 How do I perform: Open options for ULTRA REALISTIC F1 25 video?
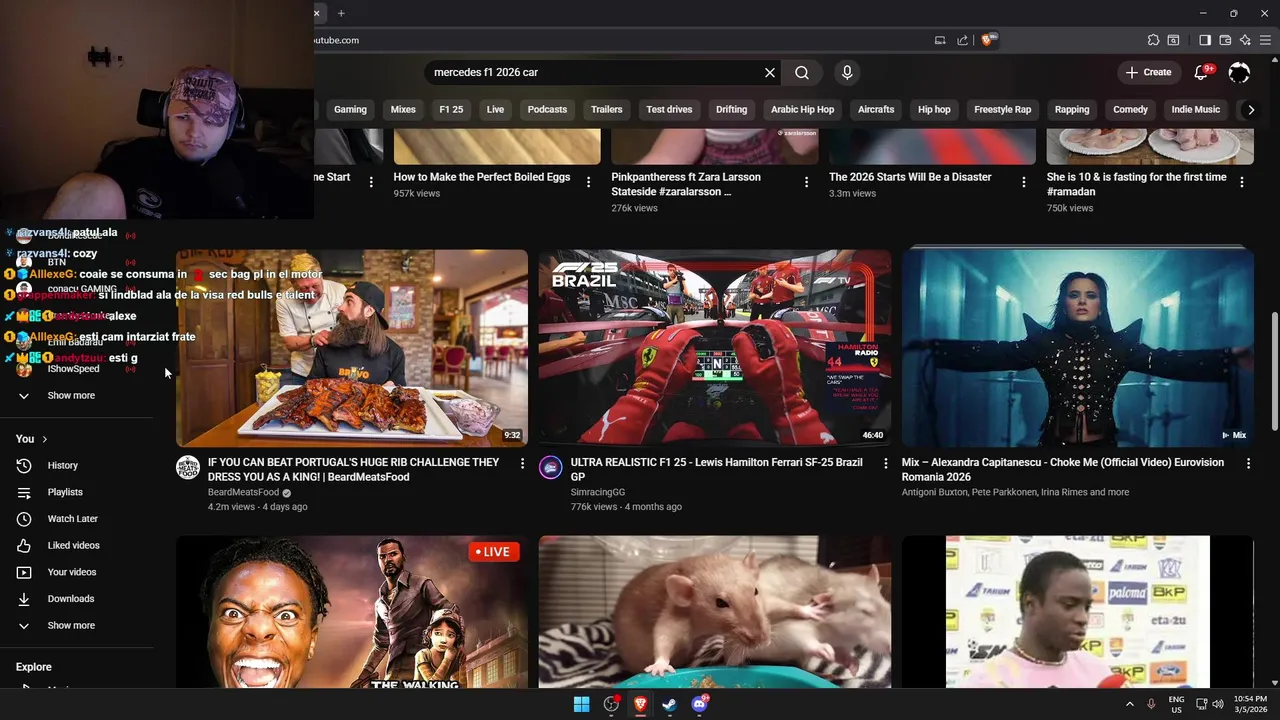[885, 463]
